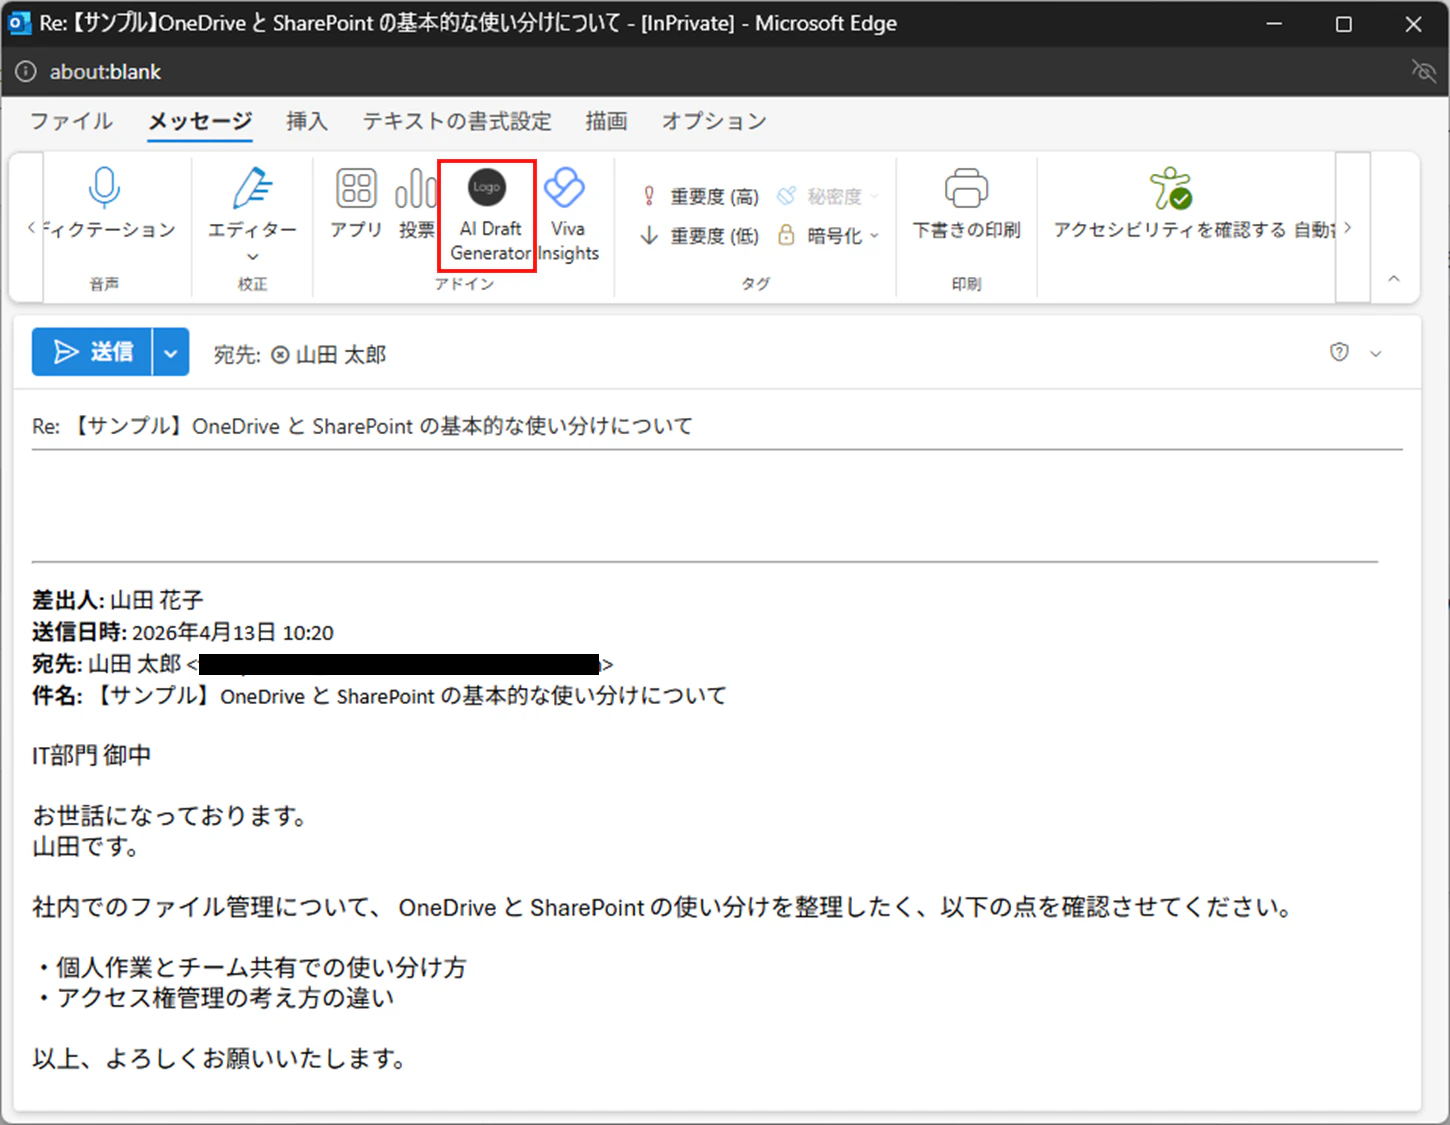Select the メッセージ tab
Screen dimensions: 1450x1125
(x=200, y=121)
